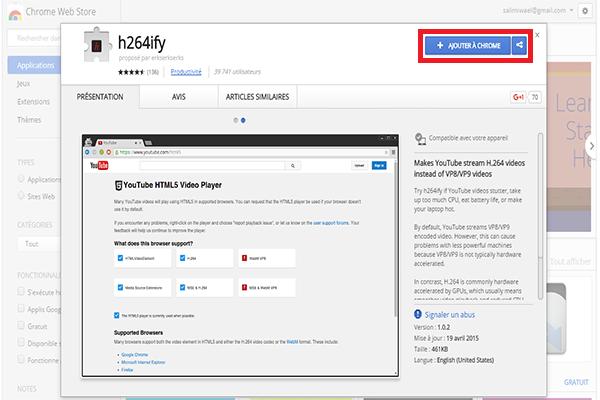Click the report abuse exclamation icon

(x=418, y=314)
